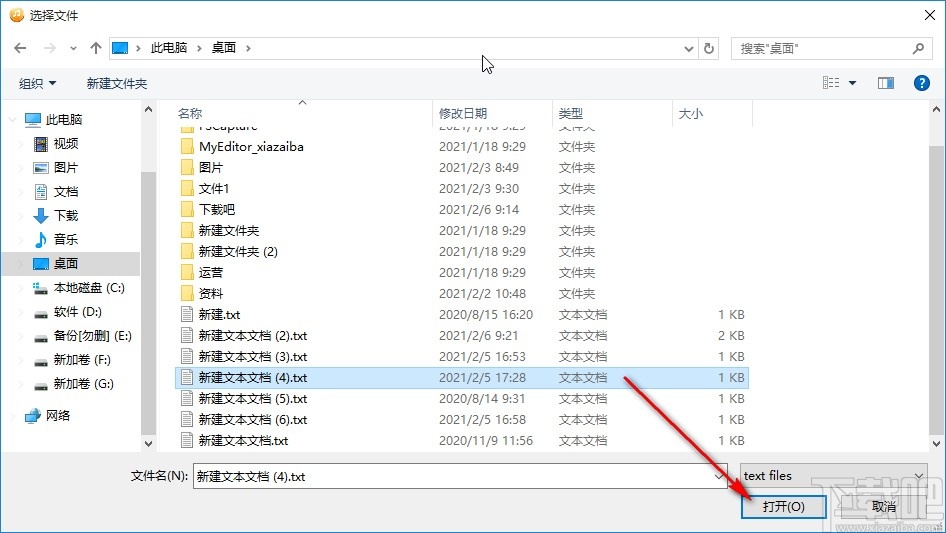Sort by 大小 column header
The height and width of the screenshot is (533, 946).
pos(691,113)
